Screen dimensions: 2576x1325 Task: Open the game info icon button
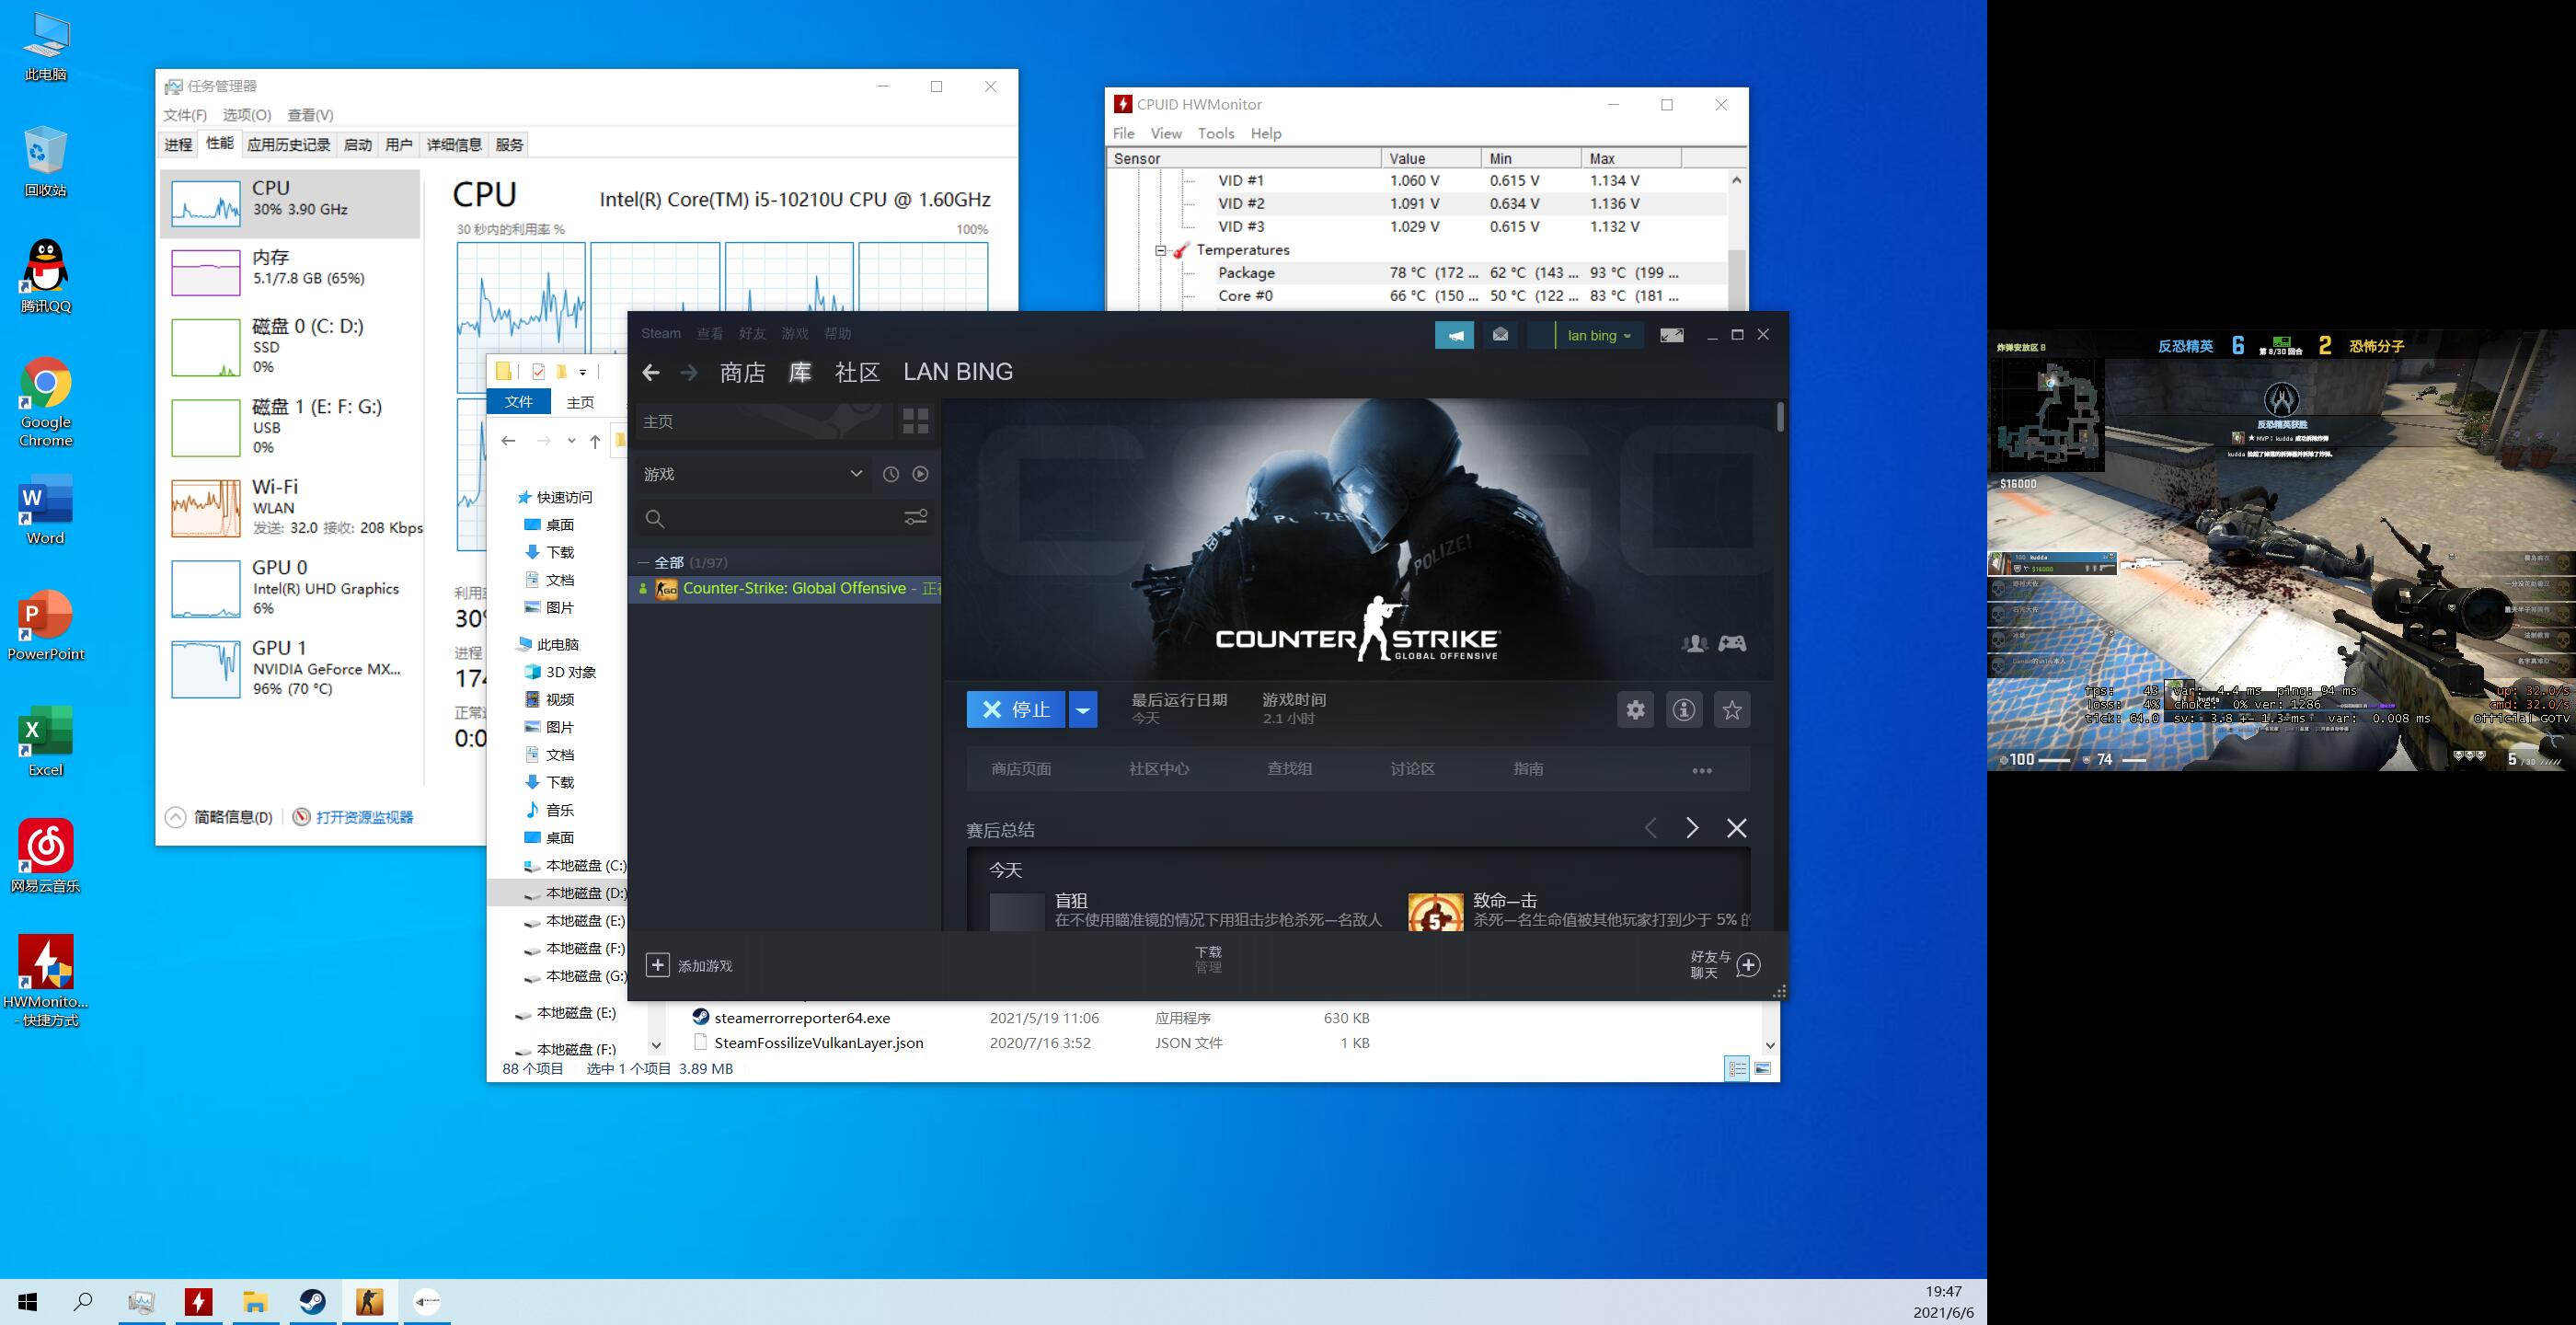(1684, 710)
